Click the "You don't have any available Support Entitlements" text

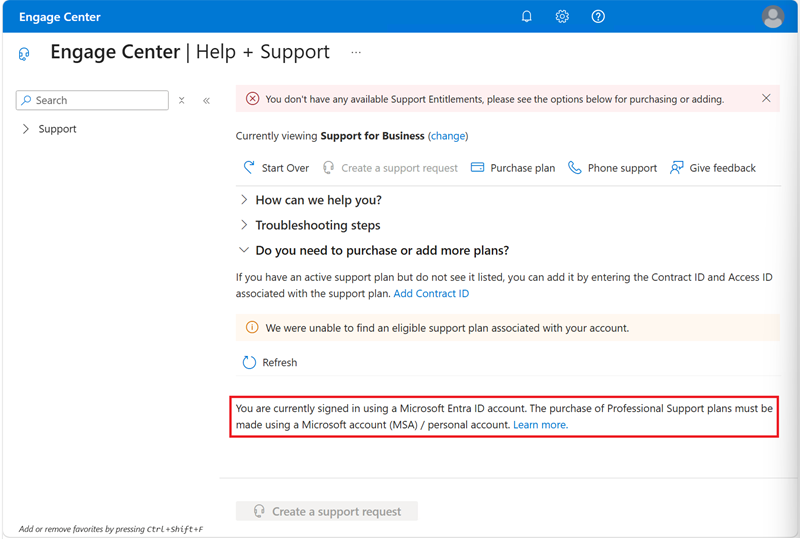[494, 99]
